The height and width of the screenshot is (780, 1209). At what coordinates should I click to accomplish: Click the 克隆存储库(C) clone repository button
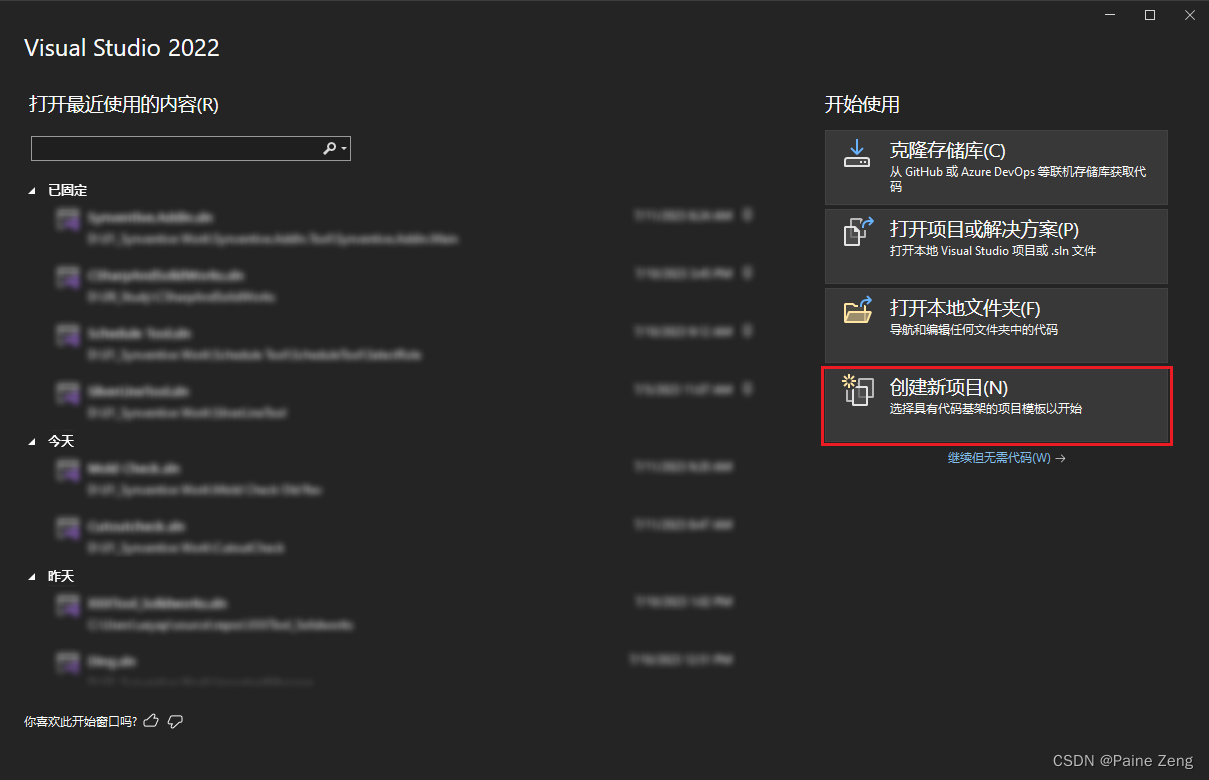[x=996, y=167]
